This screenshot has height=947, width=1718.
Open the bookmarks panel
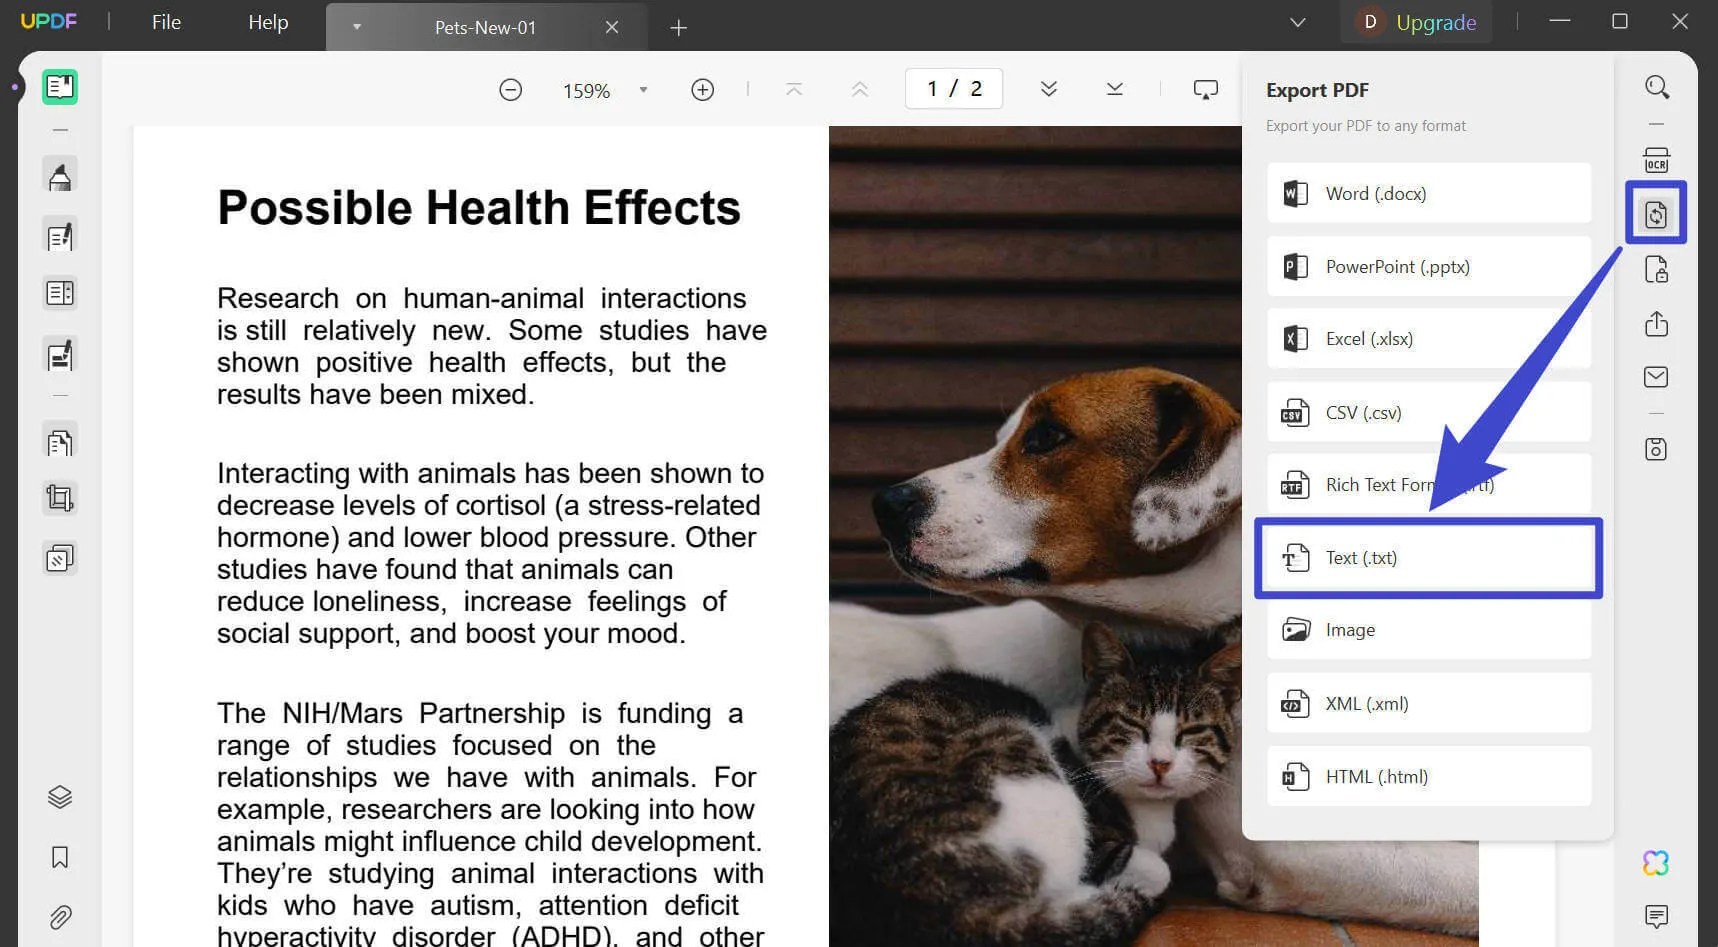59,857
